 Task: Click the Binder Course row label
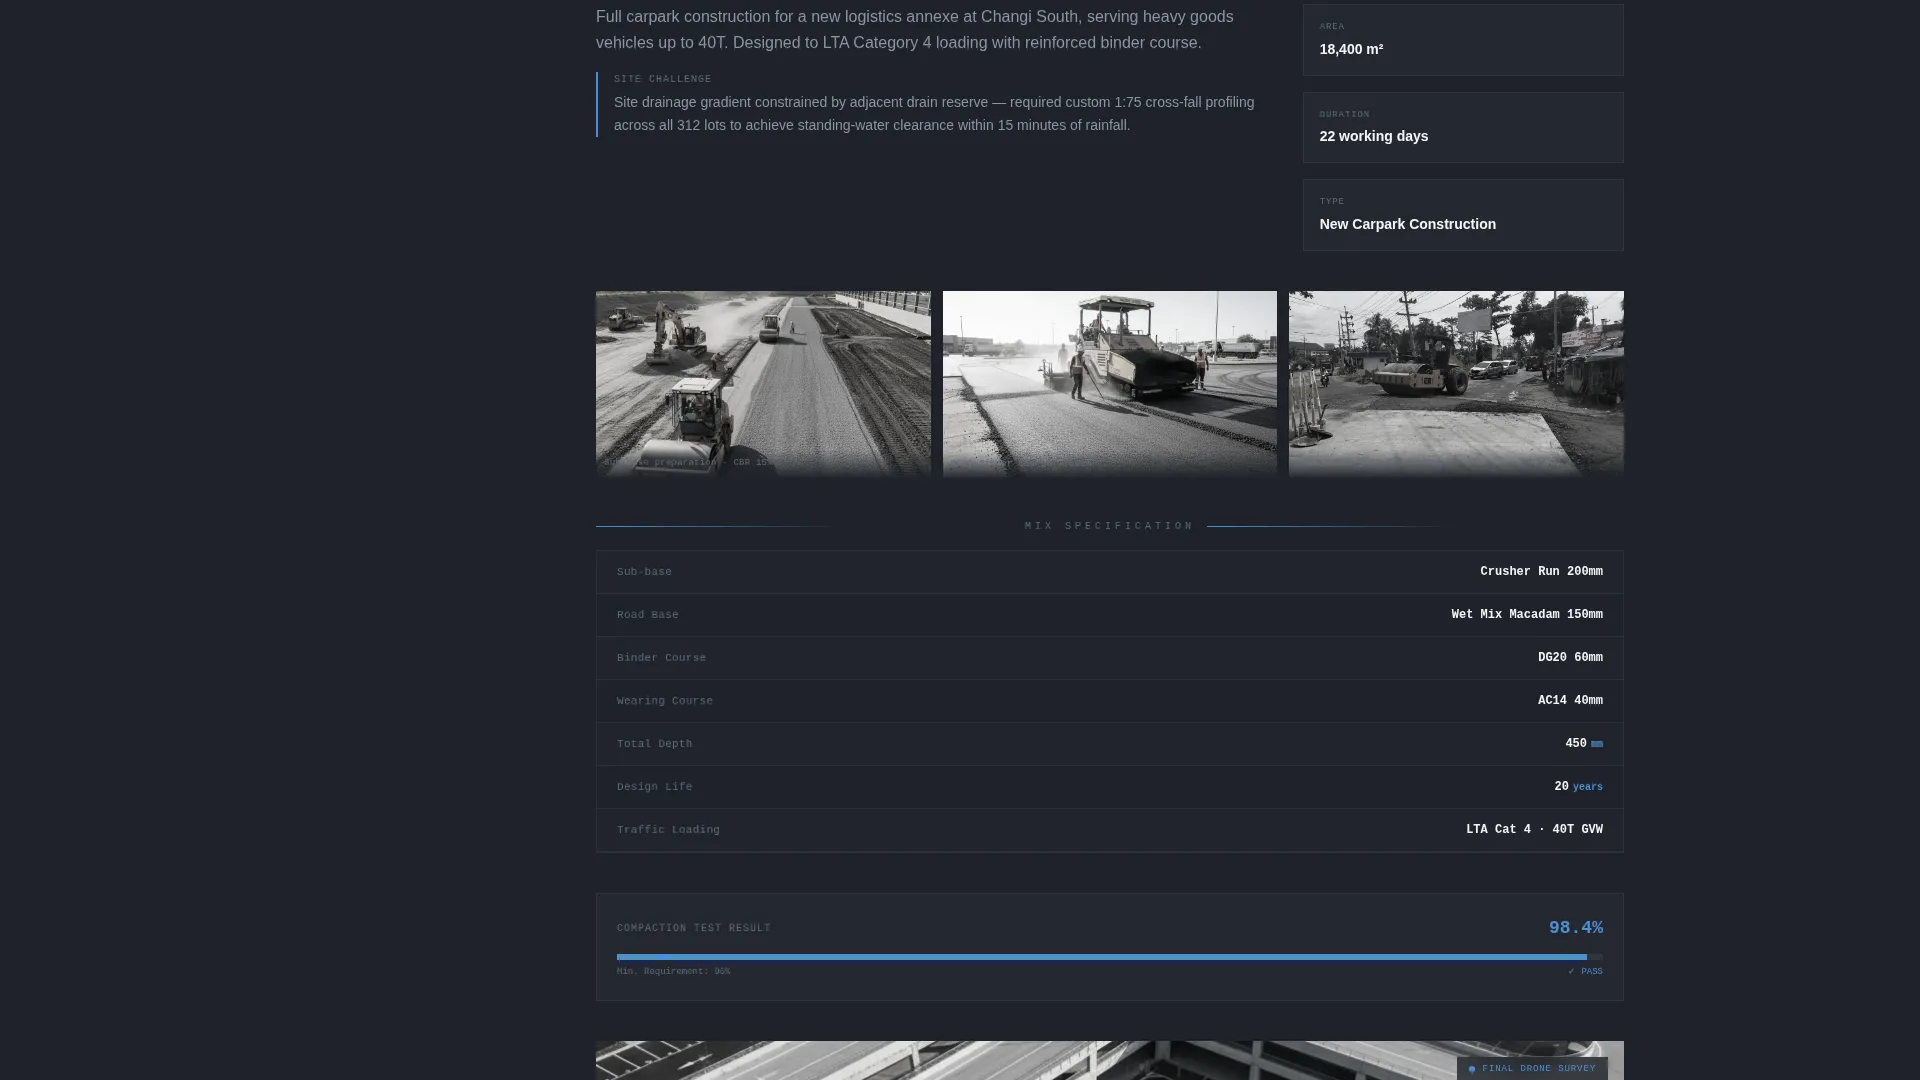click(661, 658)
